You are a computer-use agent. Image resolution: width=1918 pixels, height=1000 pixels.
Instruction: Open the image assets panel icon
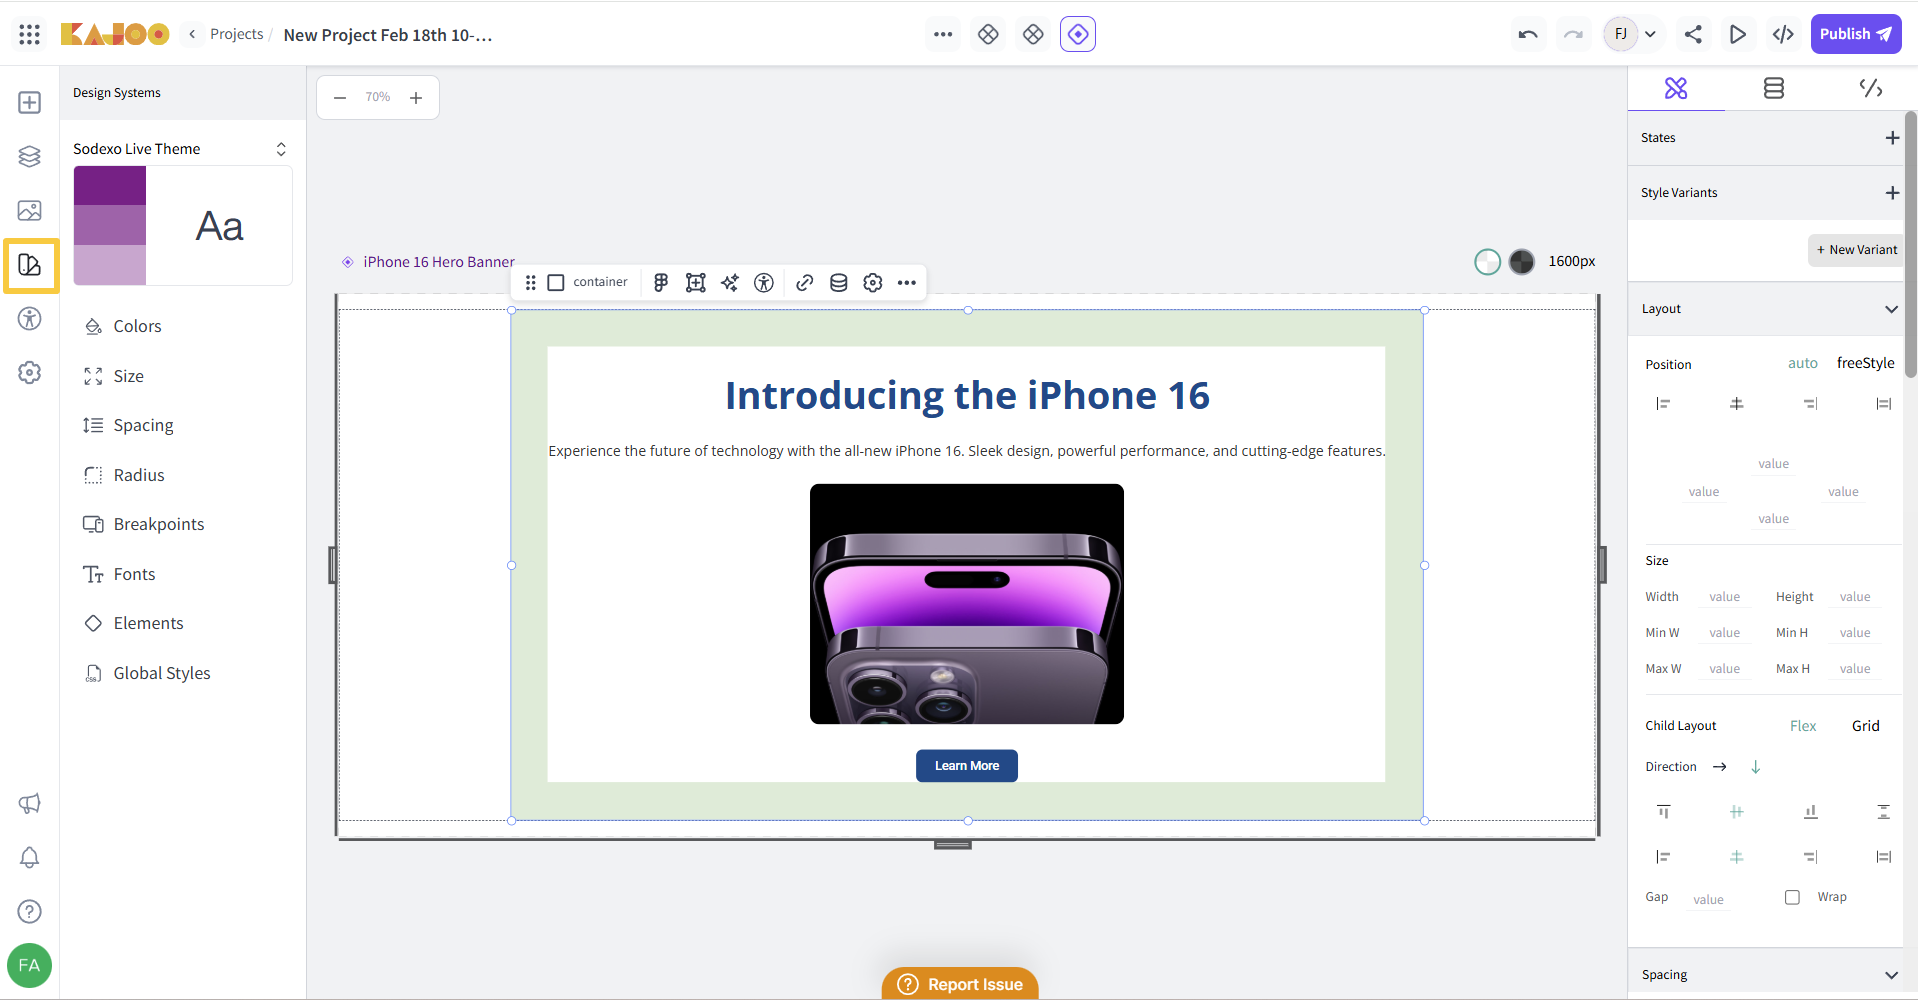pyautogui.click(x=30, y=210)
